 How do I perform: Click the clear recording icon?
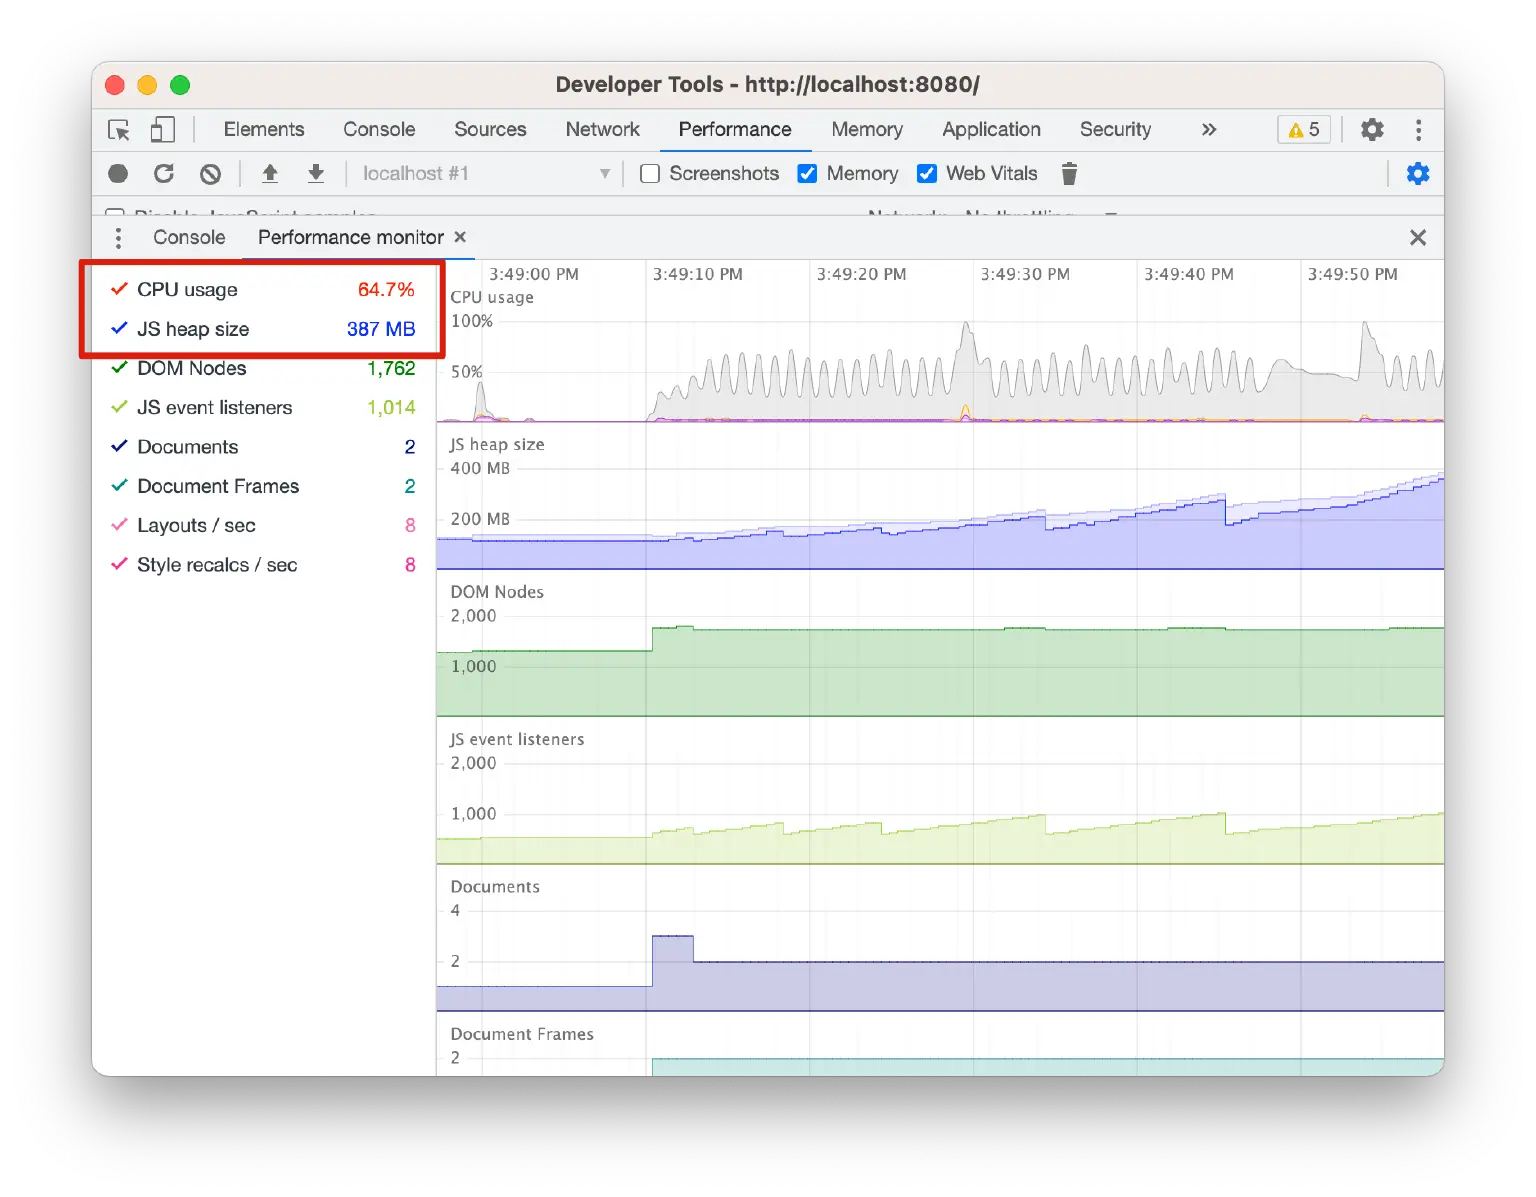tap(210, 174)
